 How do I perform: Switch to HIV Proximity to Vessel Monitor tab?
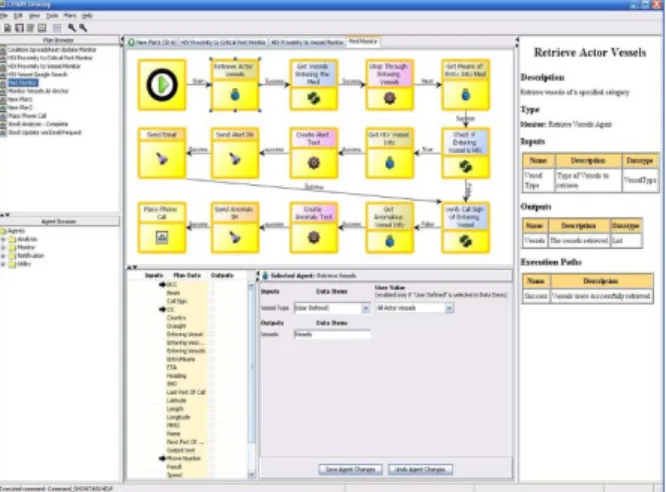(x=307, y=42)
